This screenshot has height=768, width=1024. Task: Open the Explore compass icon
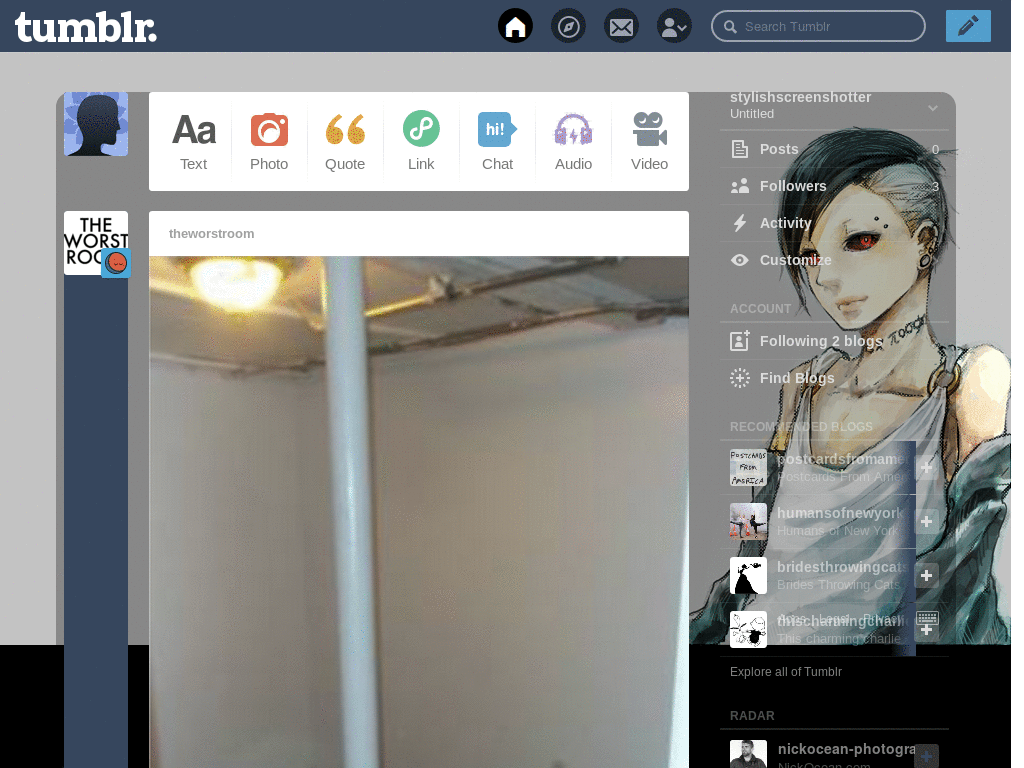coord(568,27)
